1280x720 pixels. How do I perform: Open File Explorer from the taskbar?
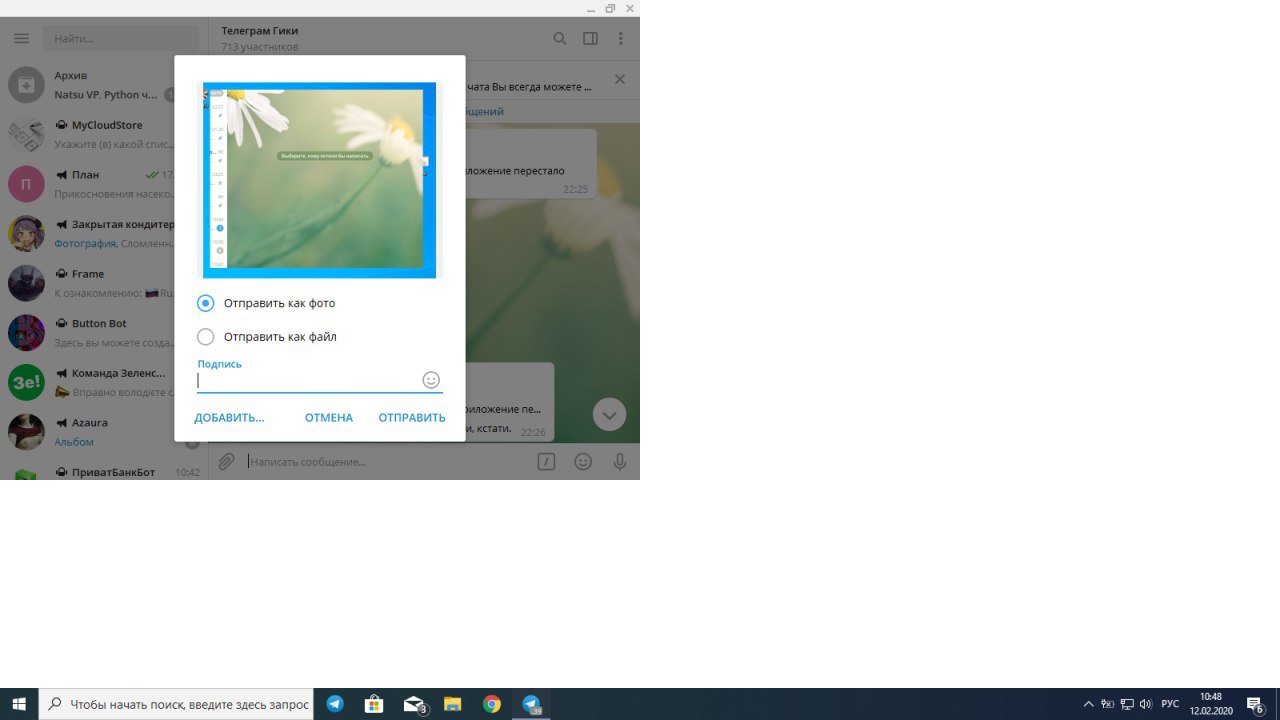(x=452, y=704)
